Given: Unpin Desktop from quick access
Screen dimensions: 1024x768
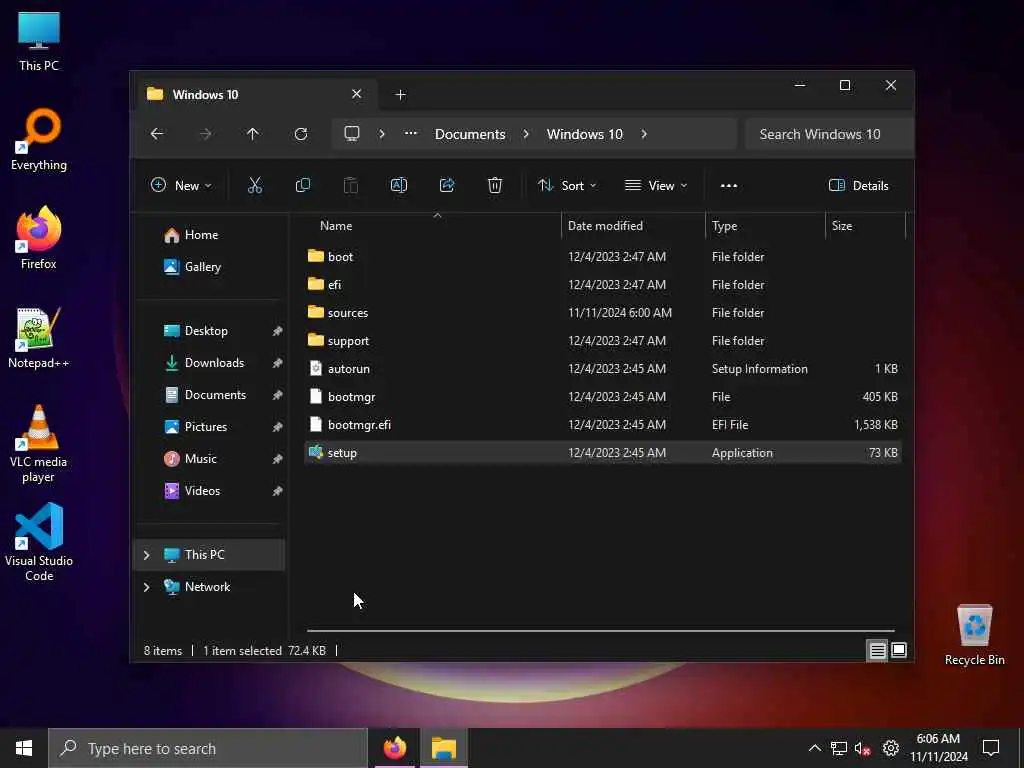Looking at the screenshot, I should [x=278, y=331].
